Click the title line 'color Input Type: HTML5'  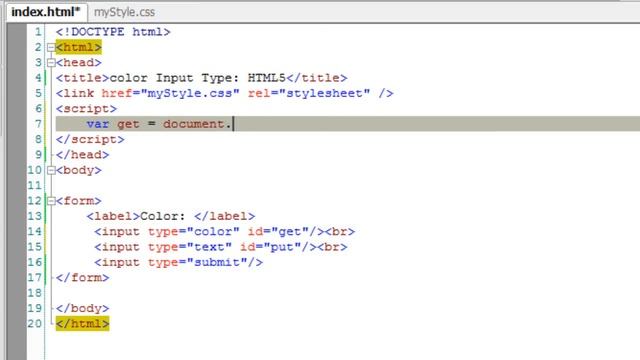tap(202, 78)
